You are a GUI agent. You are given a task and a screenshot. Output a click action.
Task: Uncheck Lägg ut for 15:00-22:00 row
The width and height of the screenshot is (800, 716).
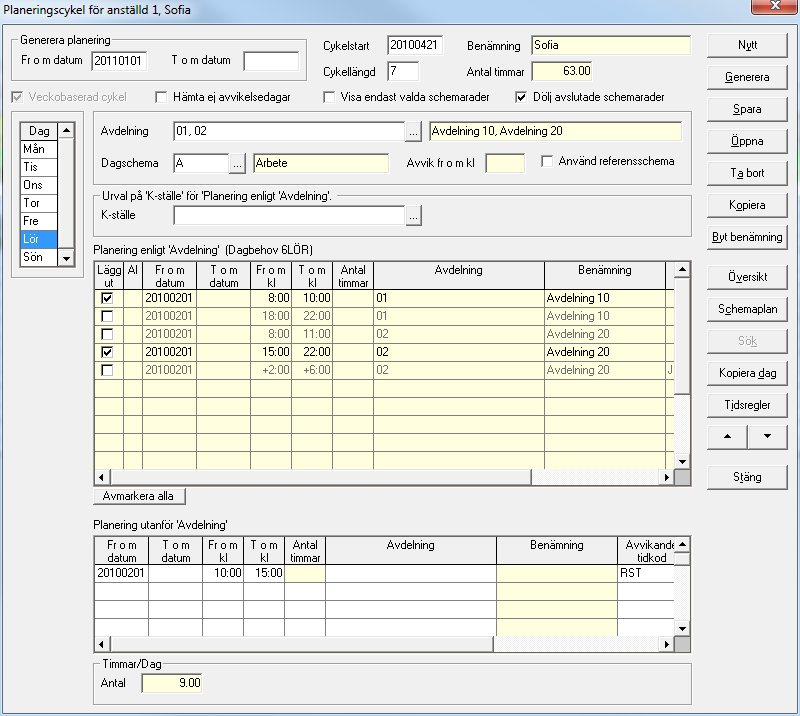coord(107,352)
